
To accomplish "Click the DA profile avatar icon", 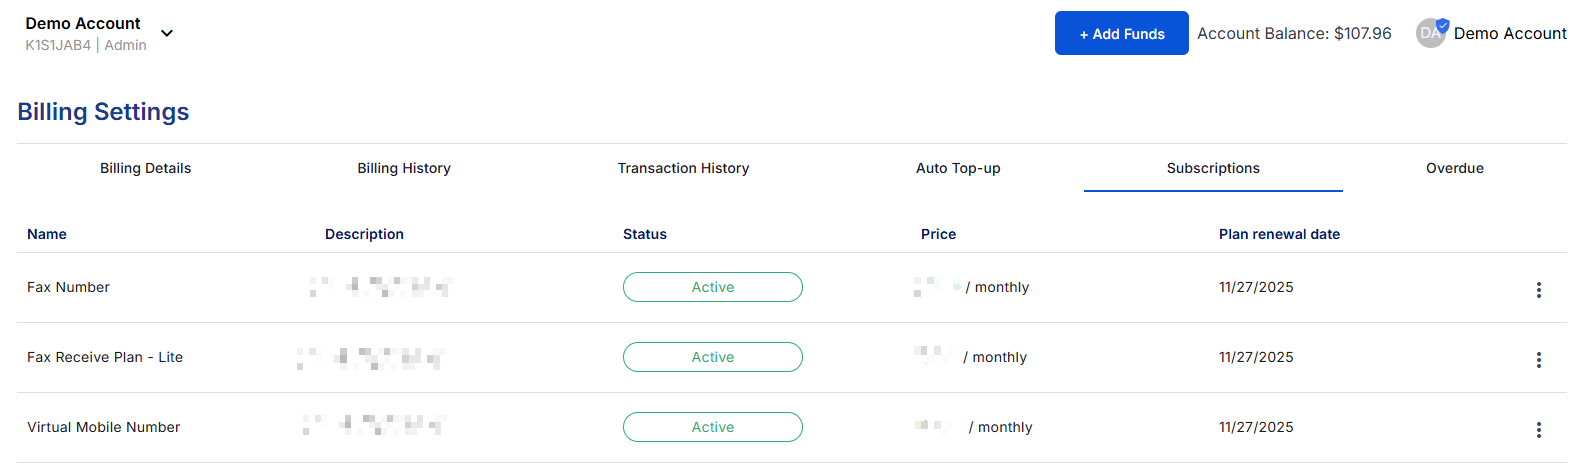I will (1431, 33).
